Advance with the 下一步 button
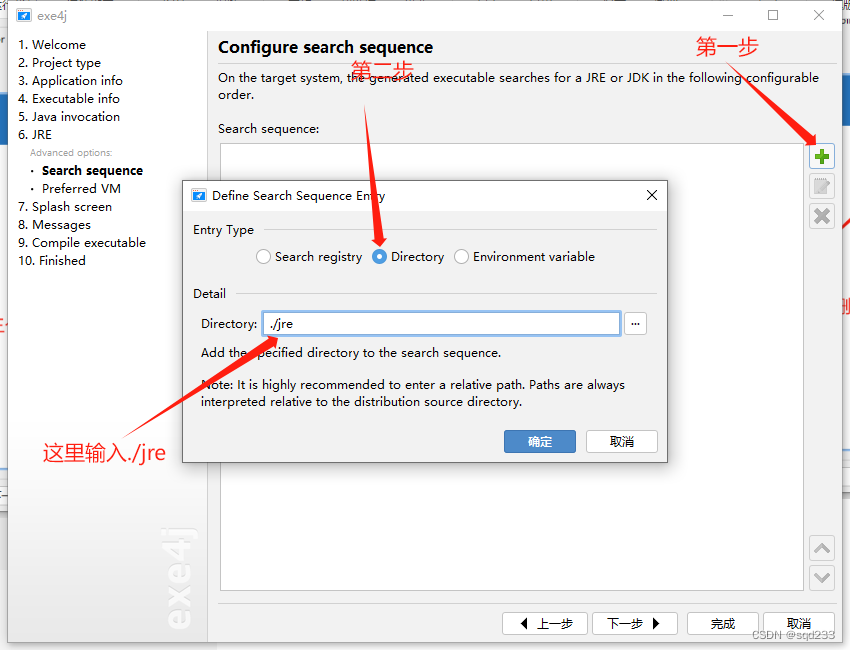This screenshot has height=650, width=850. (x=634, y=623)
